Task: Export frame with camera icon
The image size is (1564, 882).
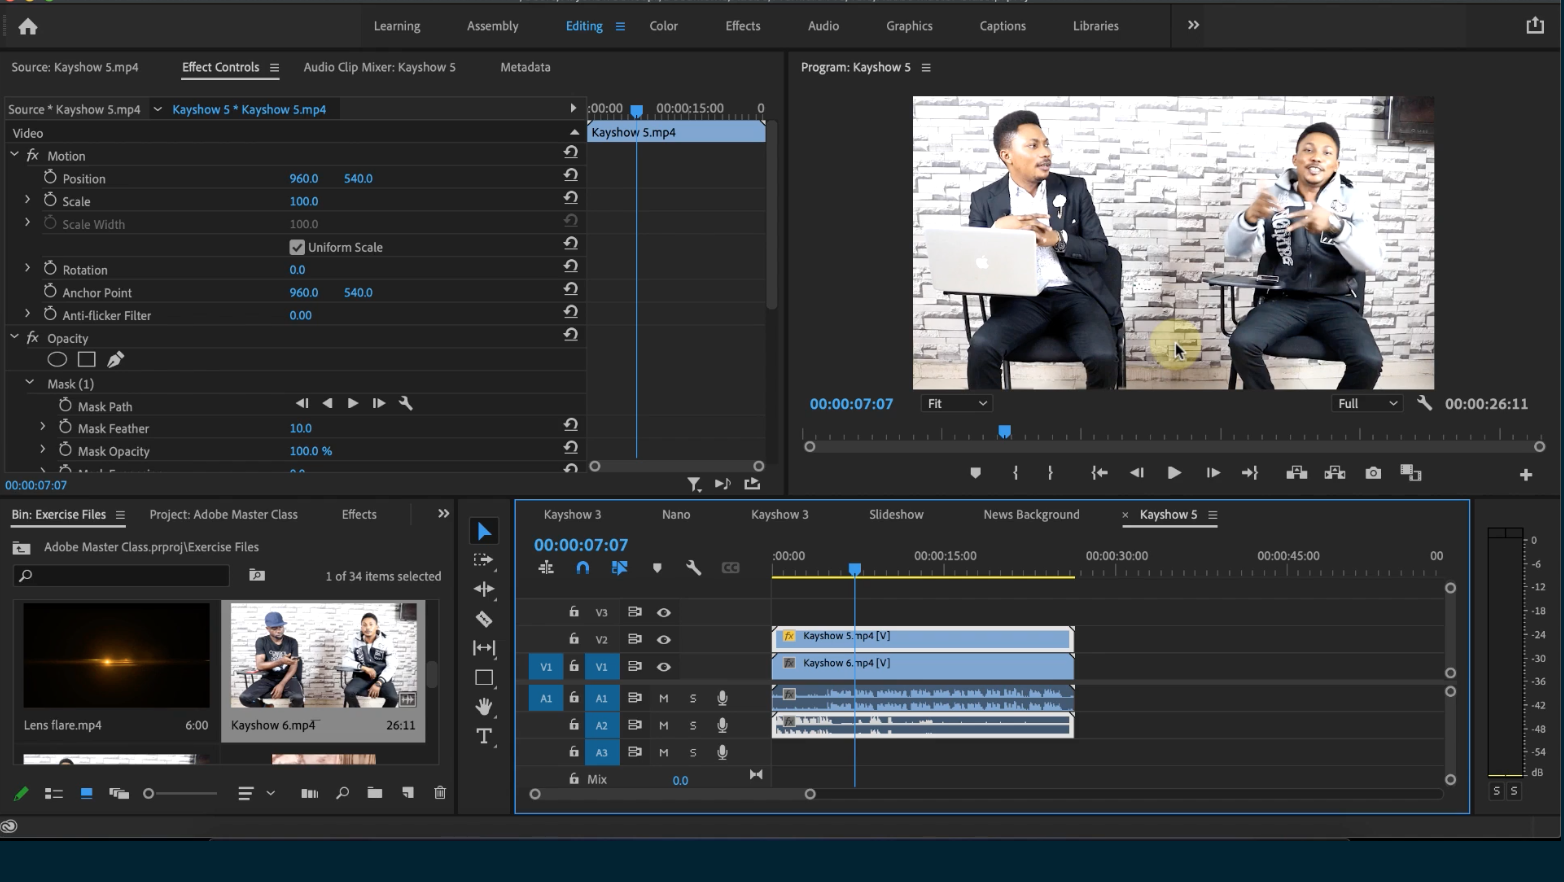Action: coord(1373,473)
